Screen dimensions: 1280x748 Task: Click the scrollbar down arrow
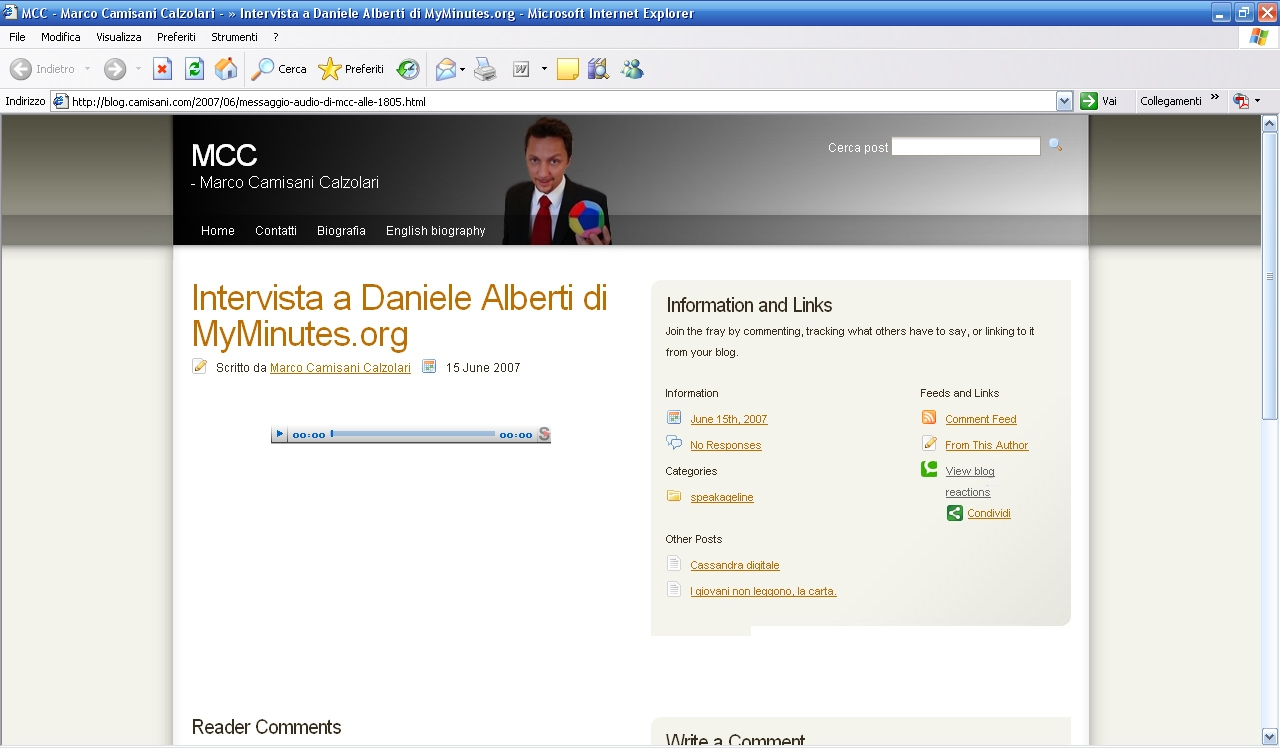pos(1270,736)
